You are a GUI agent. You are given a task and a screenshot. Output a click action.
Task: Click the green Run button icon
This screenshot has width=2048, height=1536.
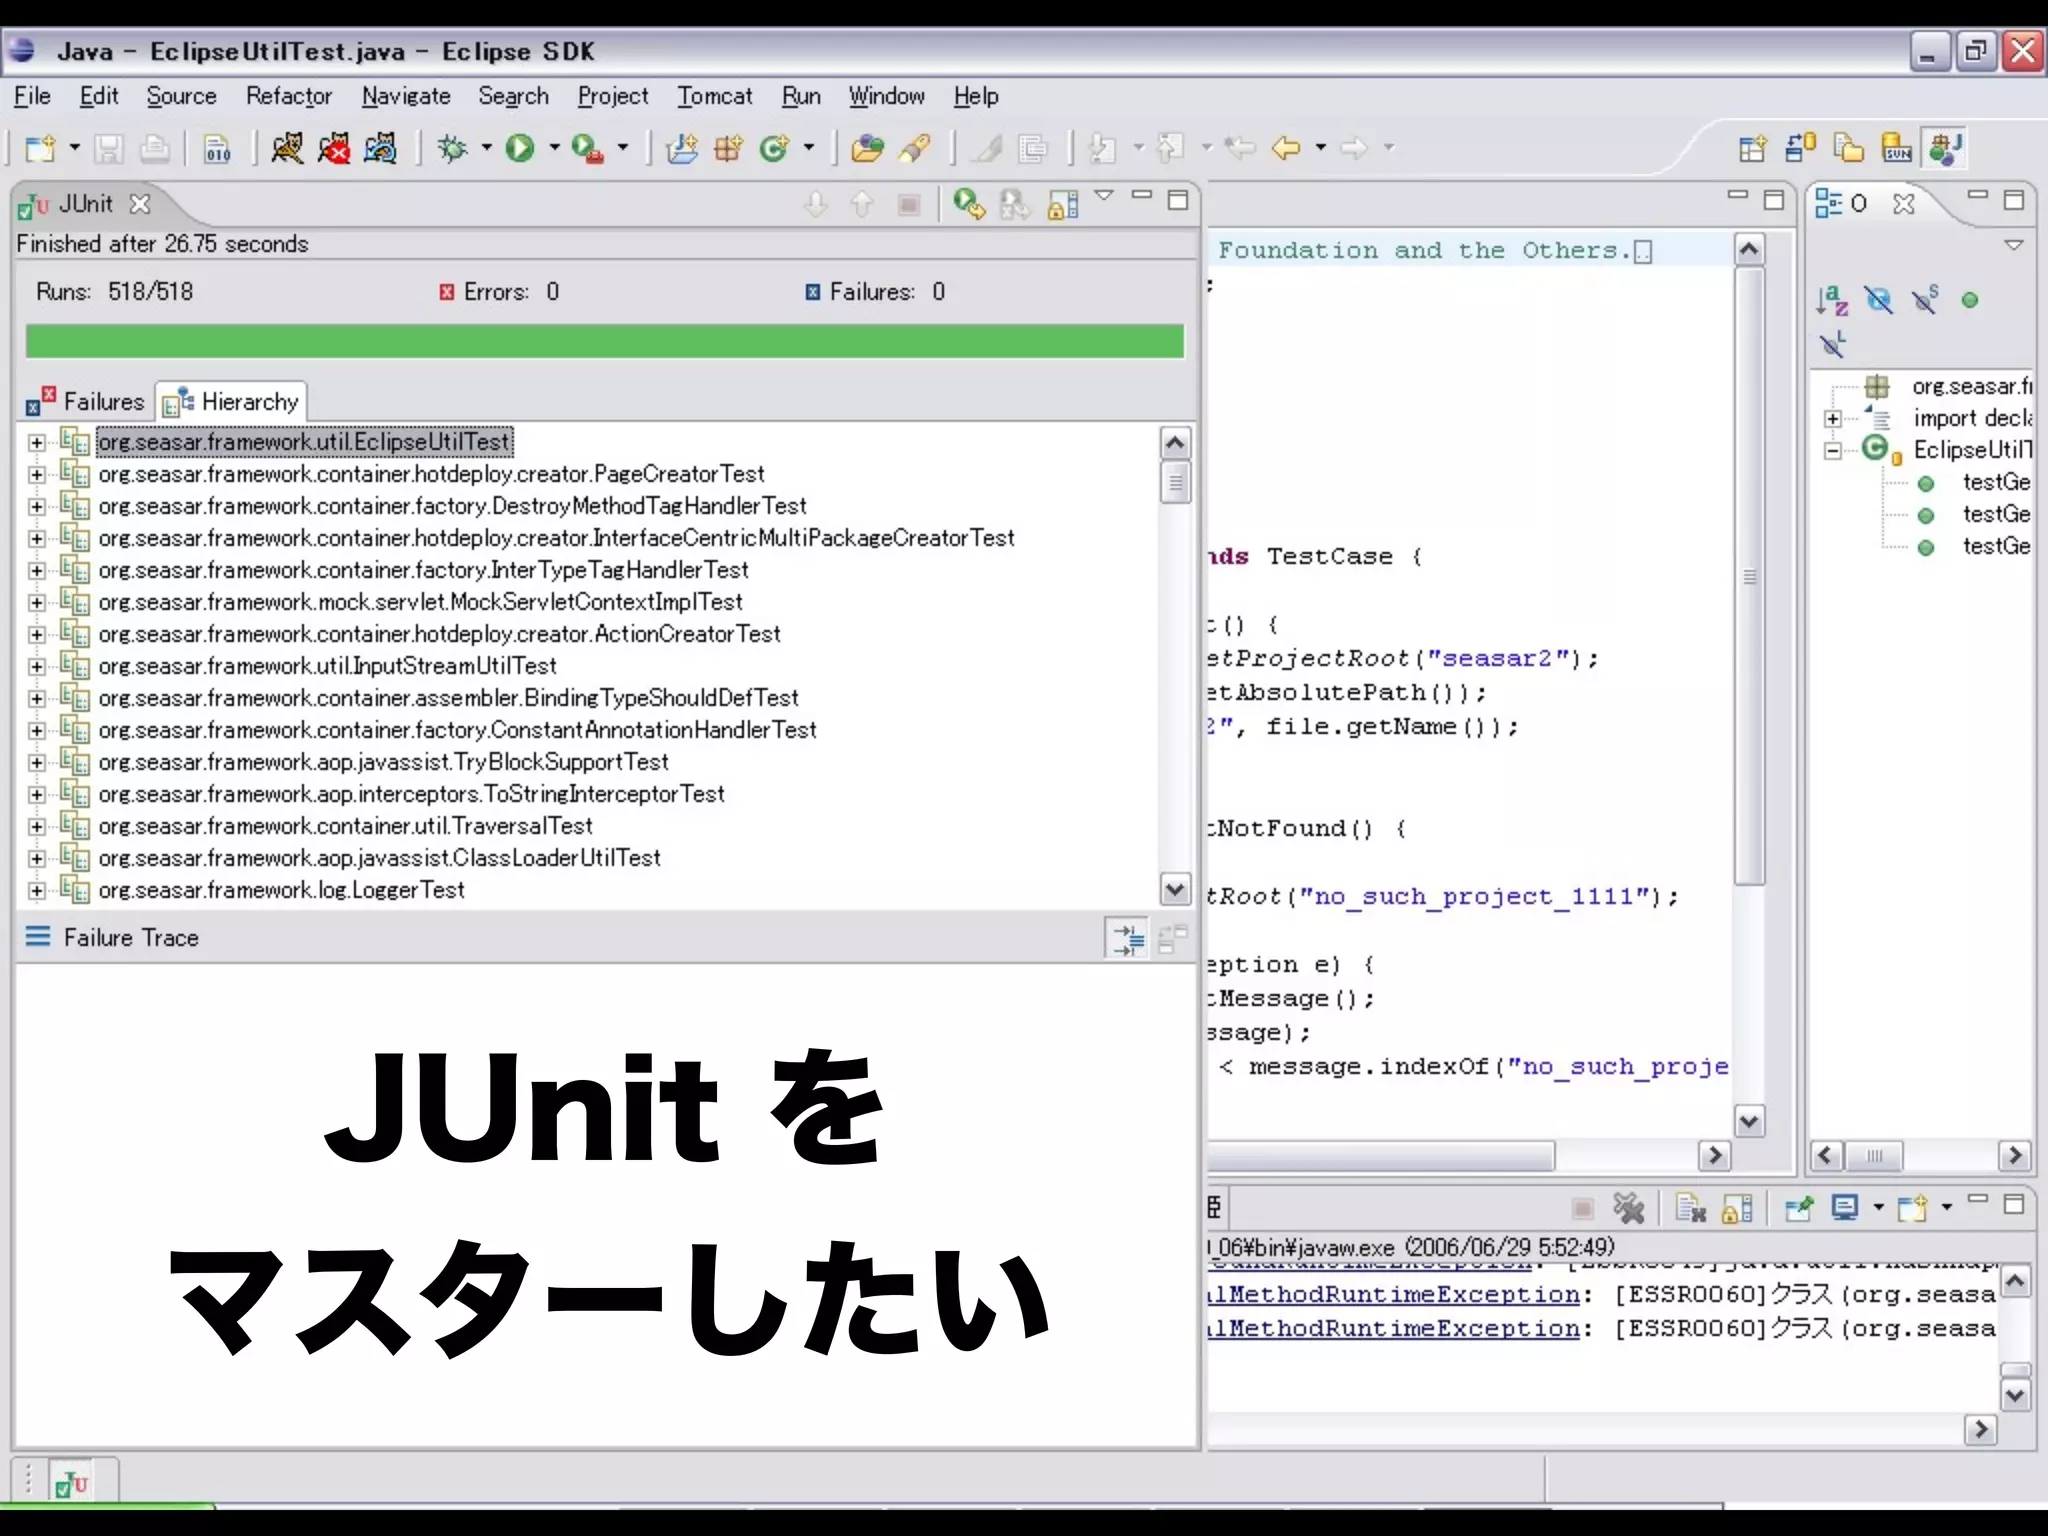point(519,149)
